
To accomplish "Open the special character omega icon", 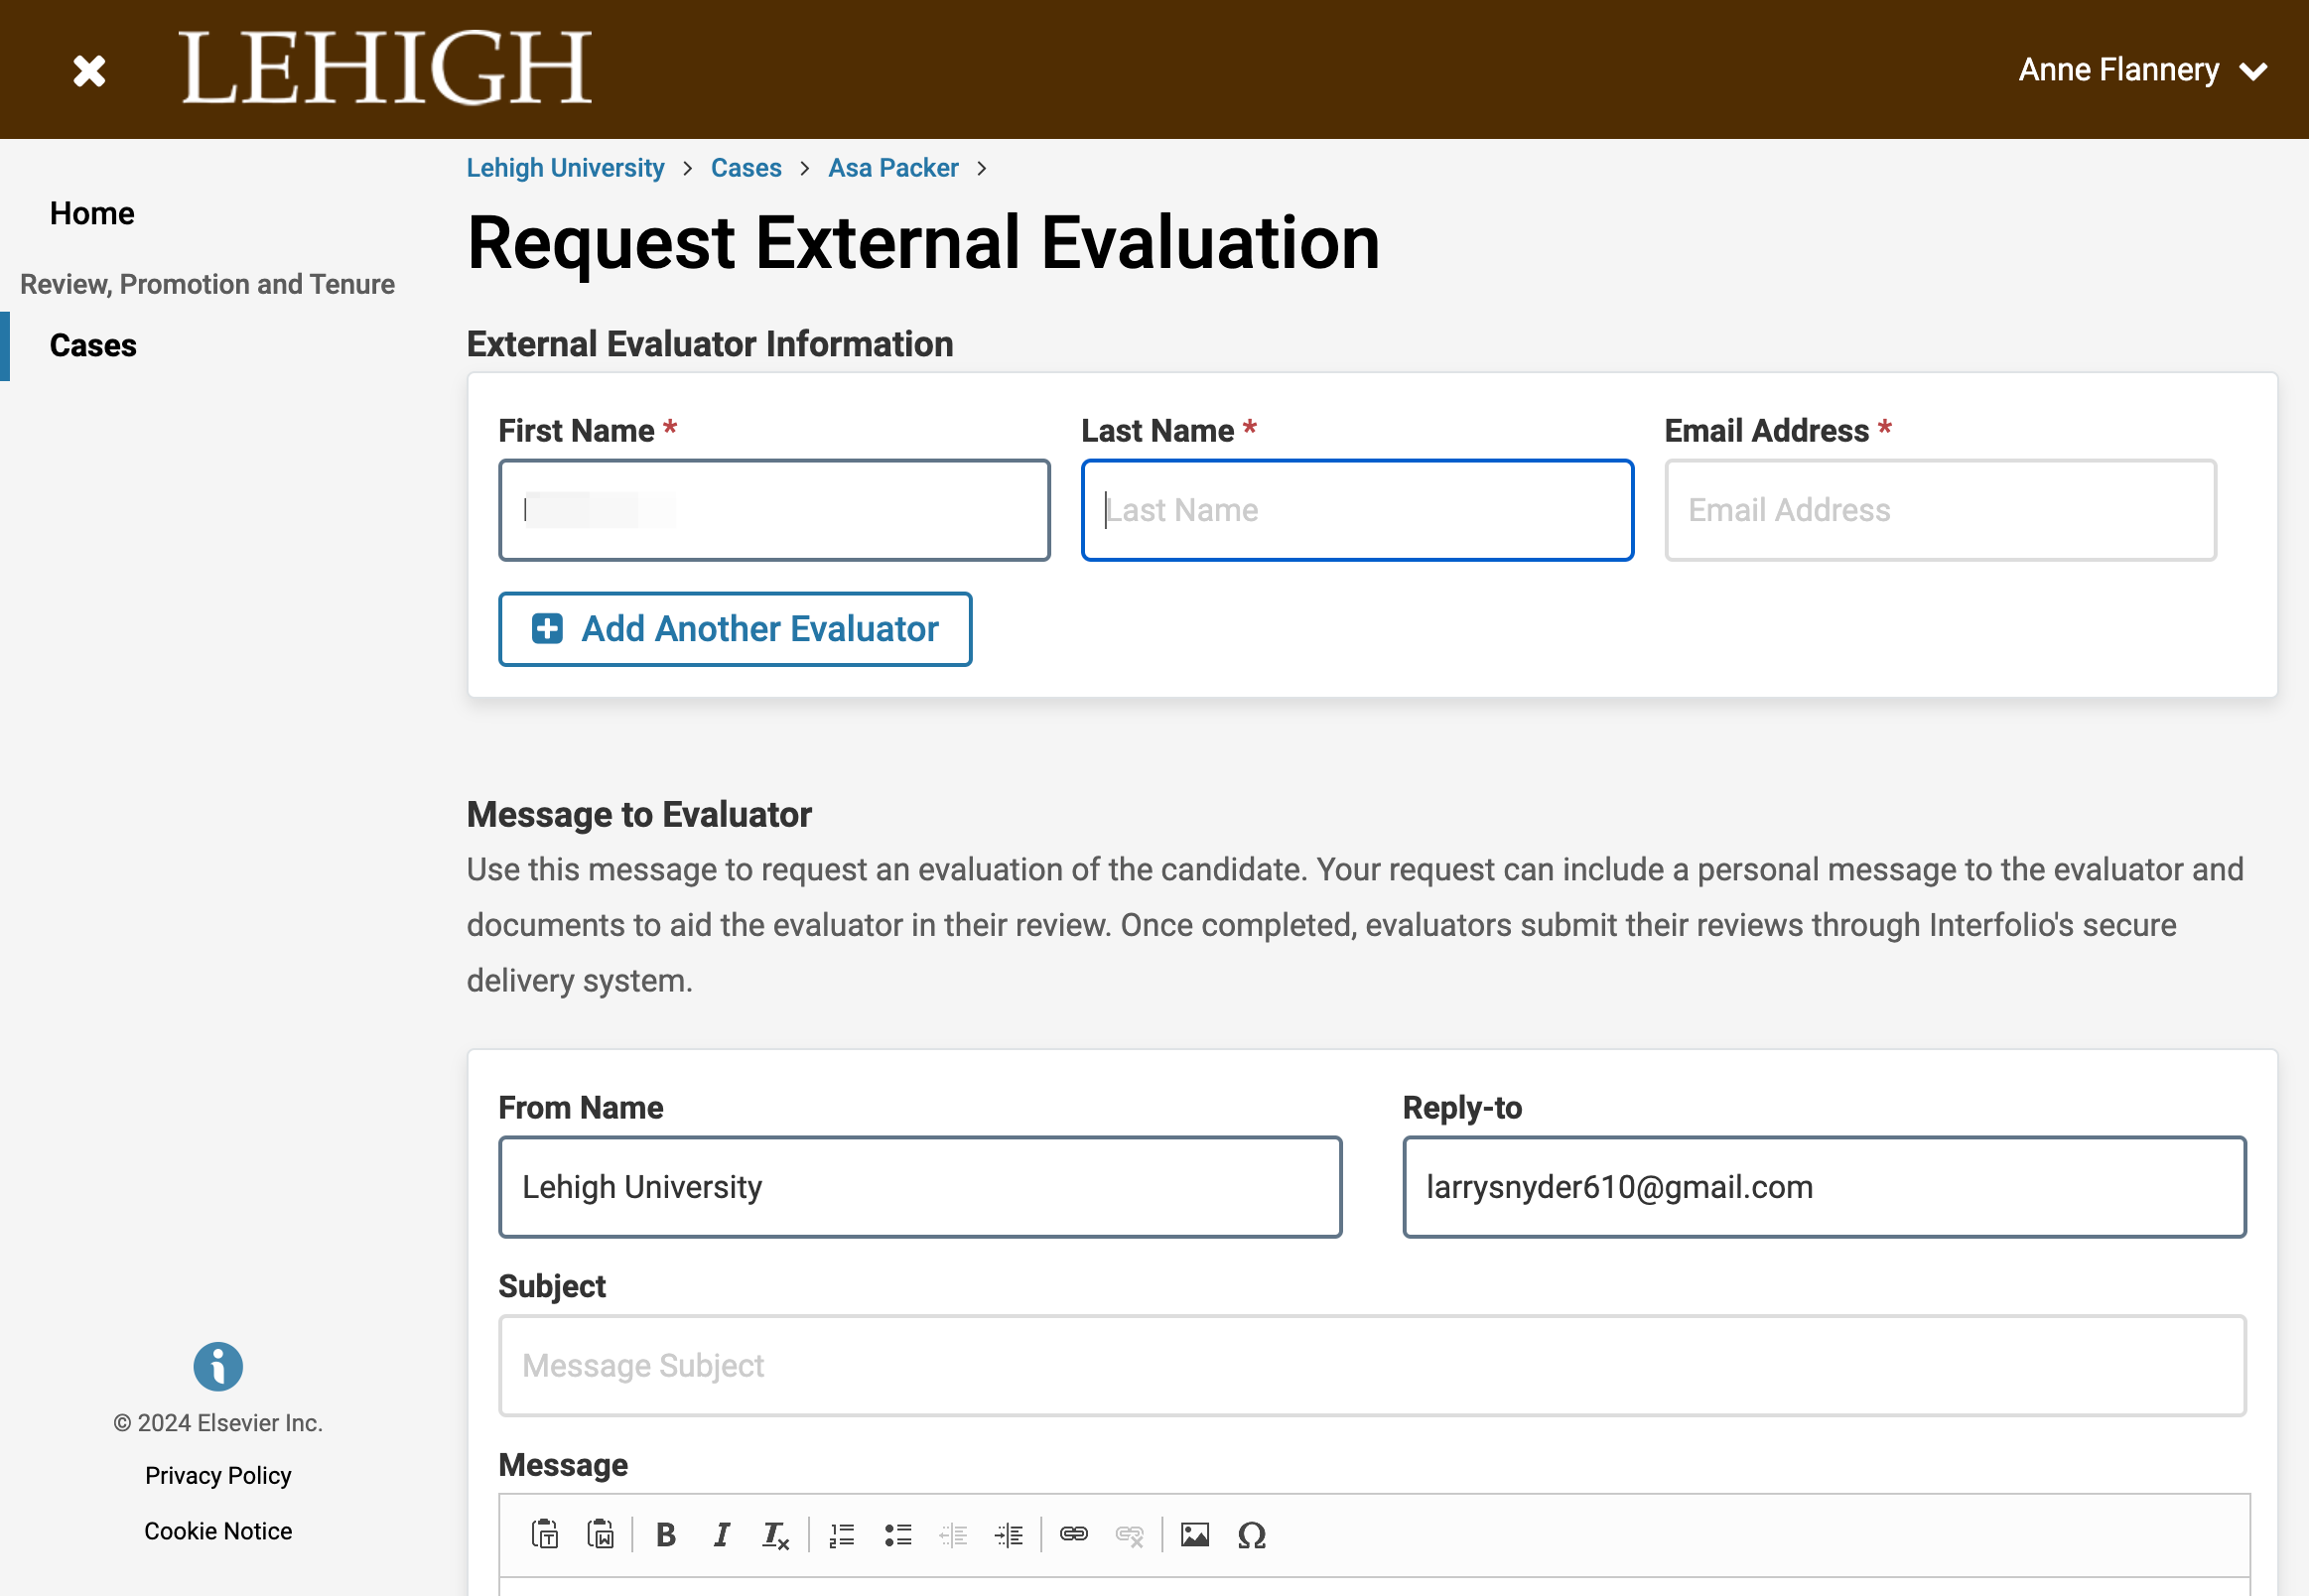I will tap(1252, 1535).
